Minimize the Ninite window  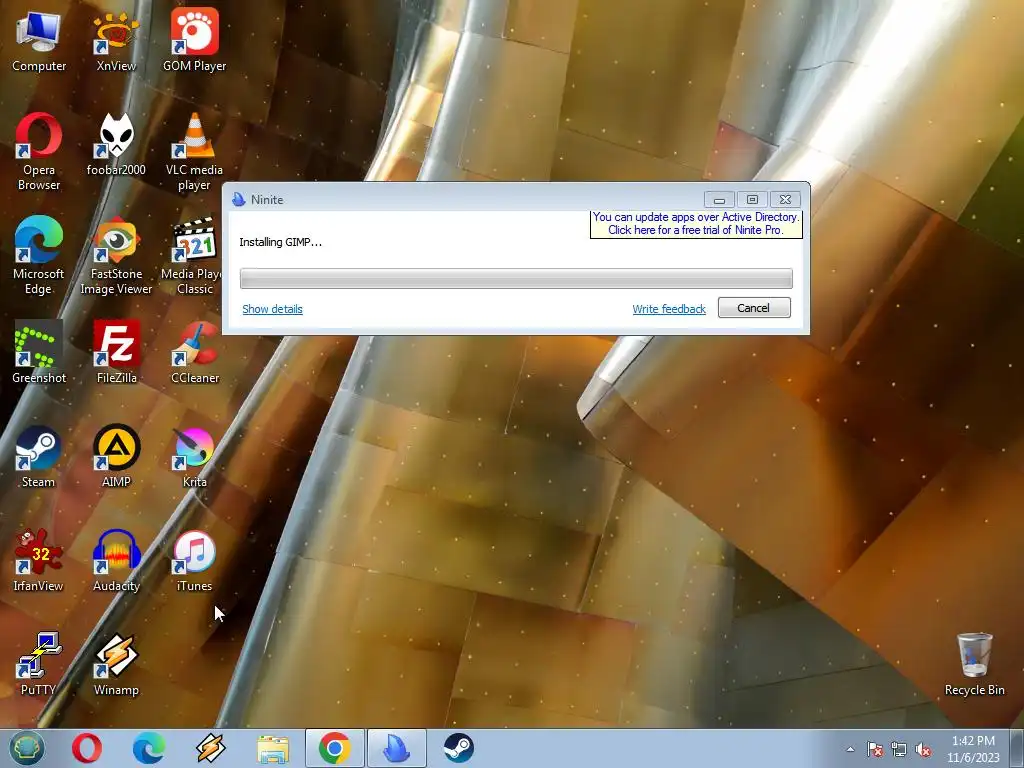click(x=719, y=199)
